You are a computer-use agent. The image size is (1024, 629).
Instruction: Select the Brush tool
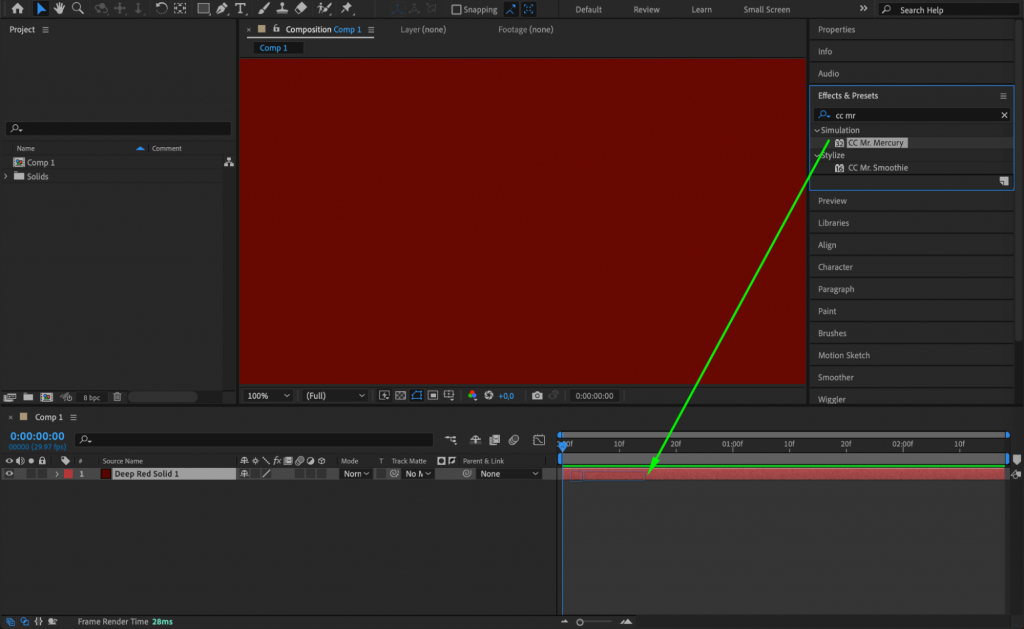click(262, 9)
